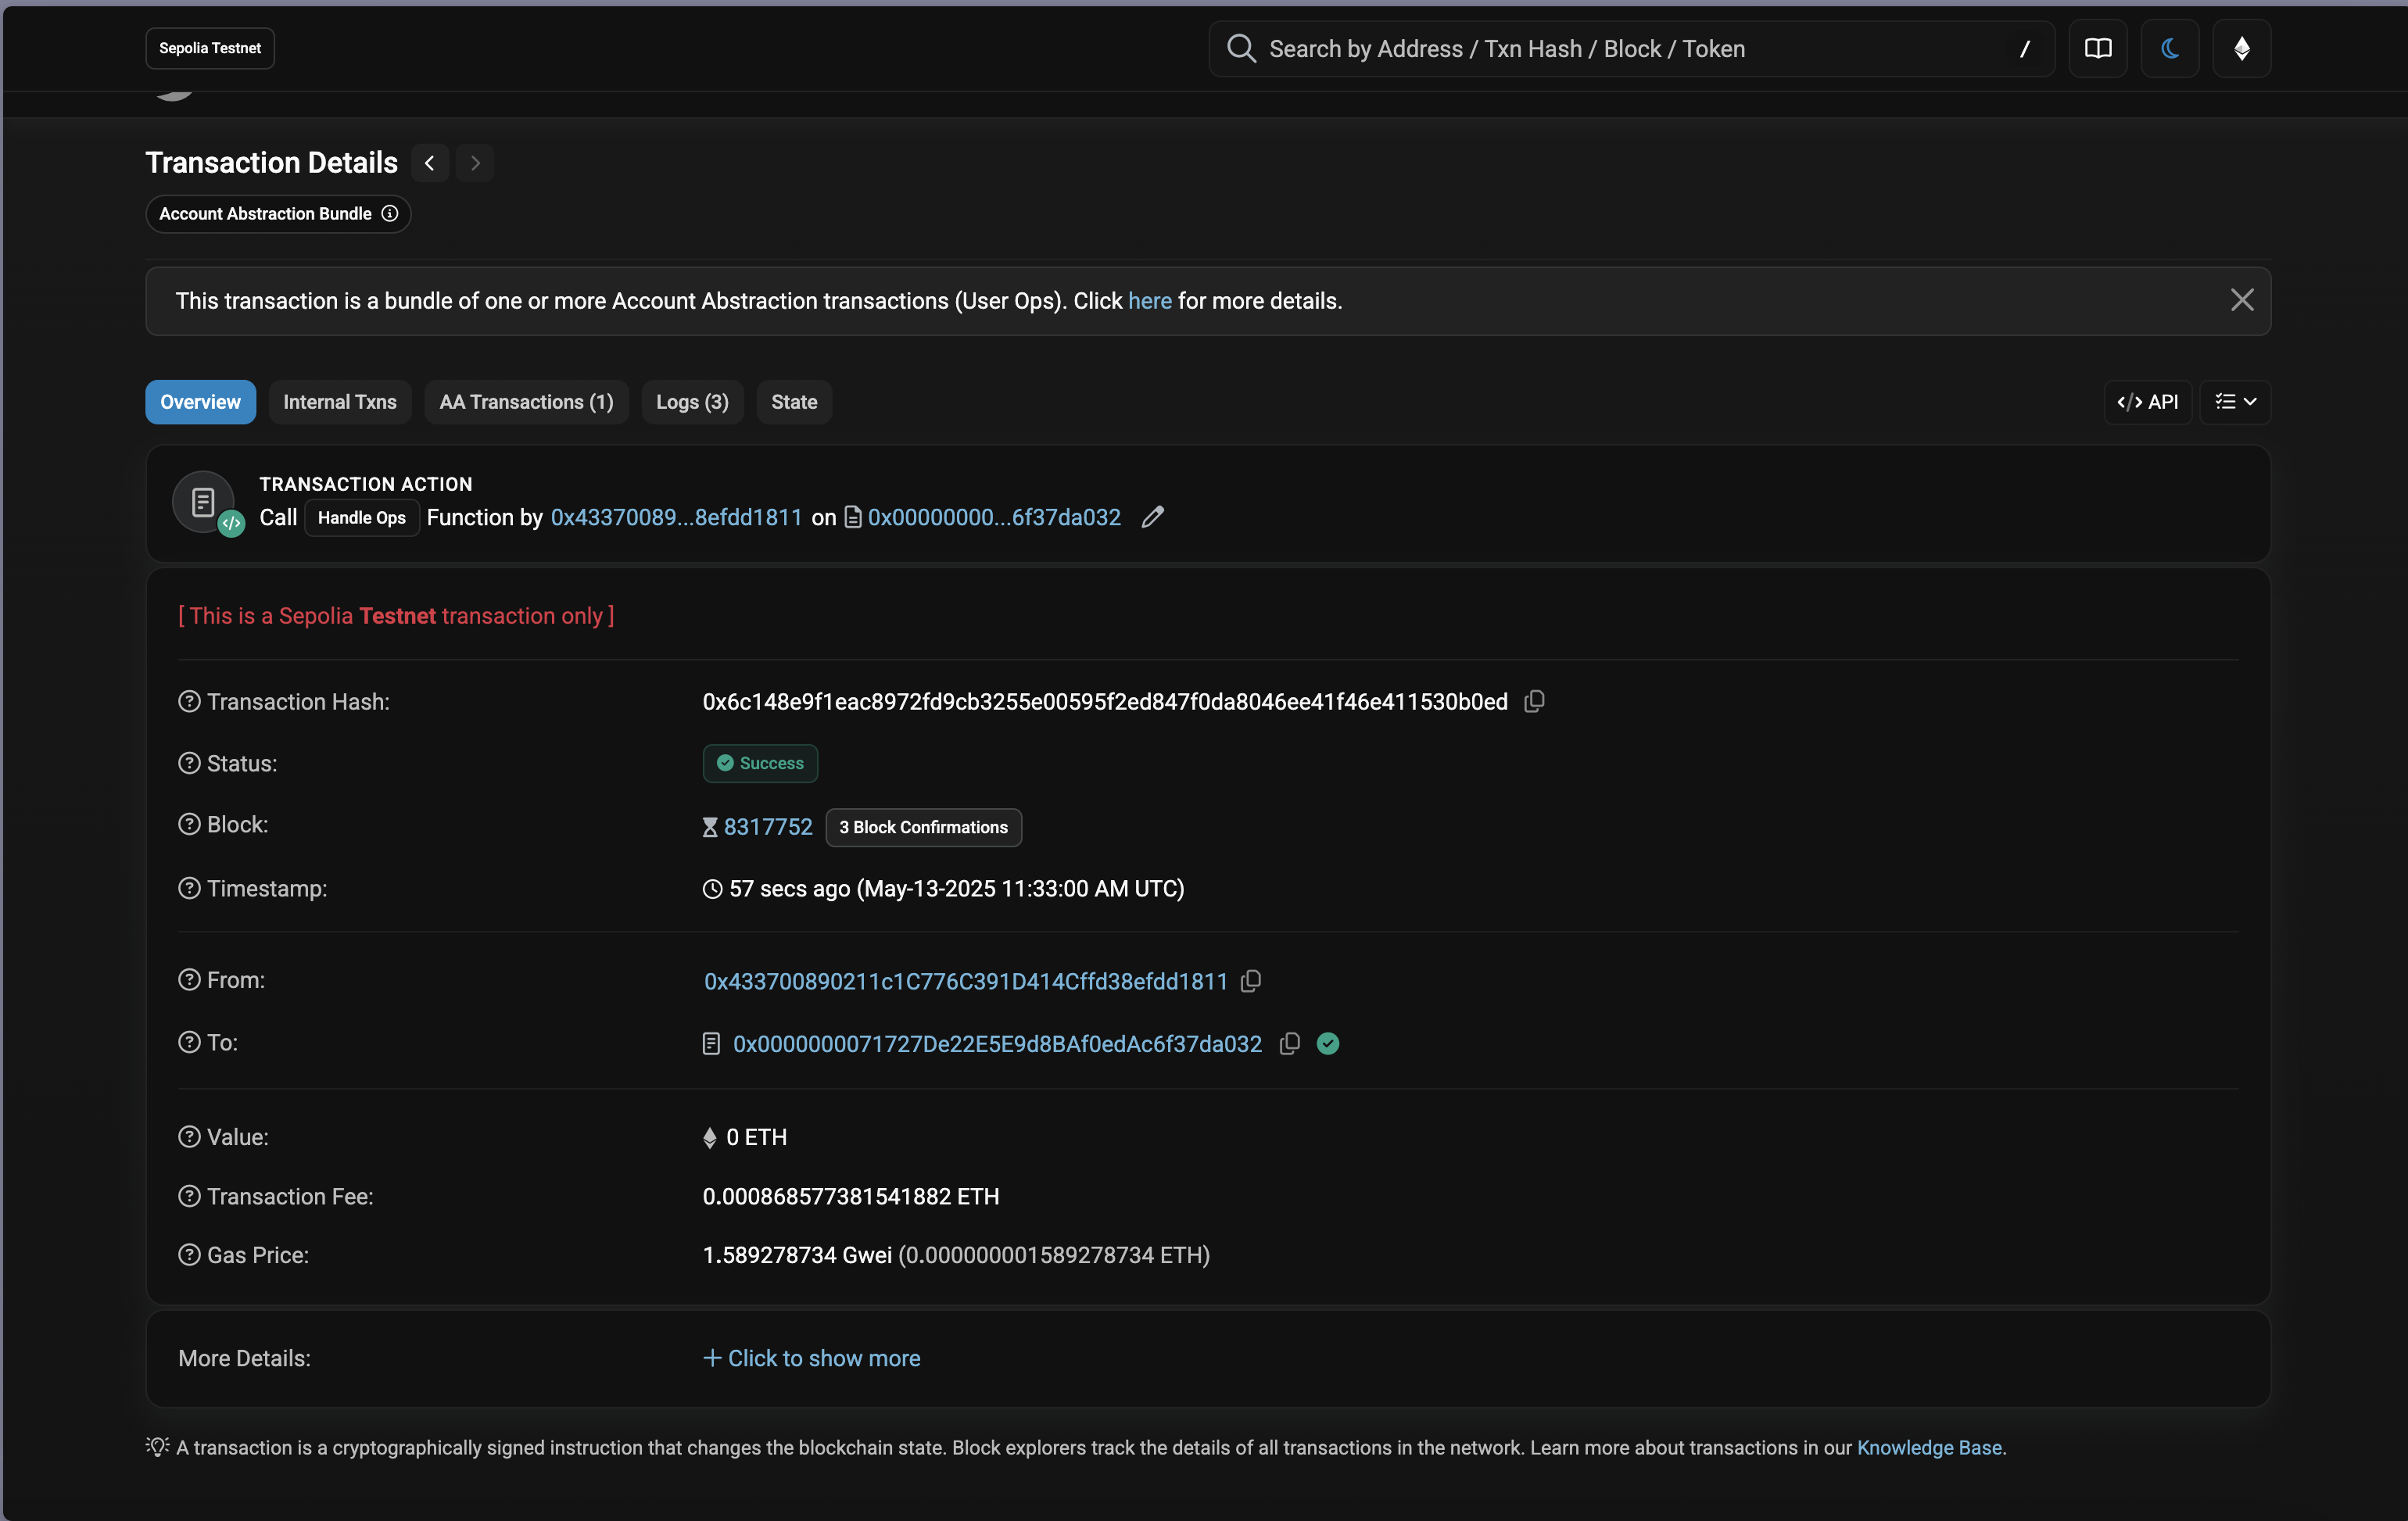Switch to the State tab

793,402
